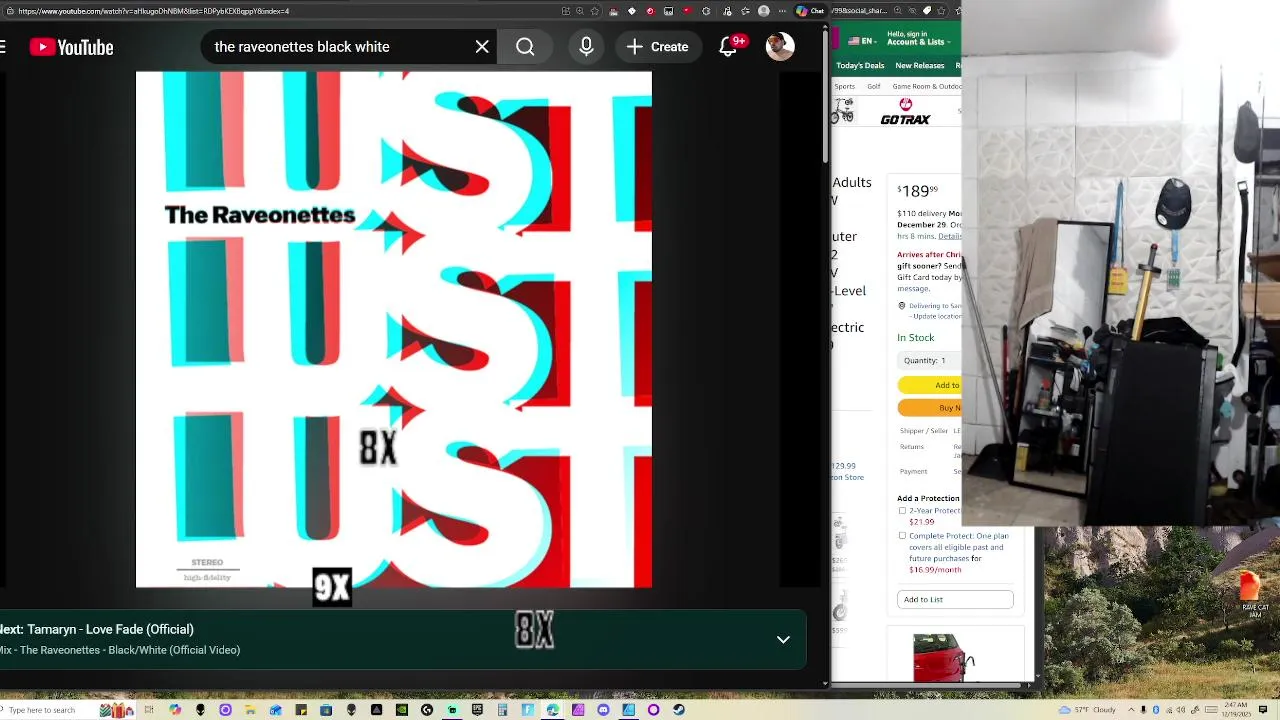Open the Epic Games taskbar icon
1280x720 pixels.
[x=477, y=710]
